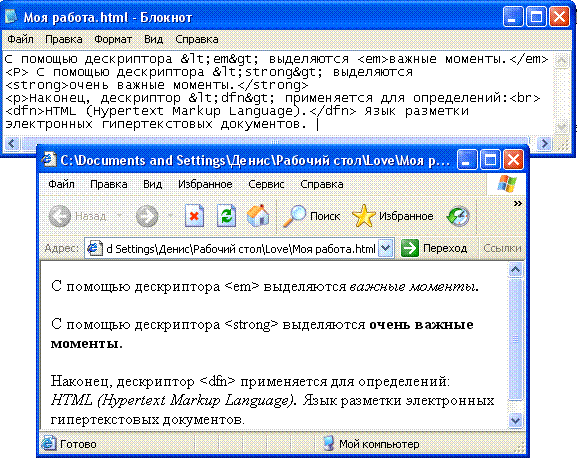The height and width of the screenshot is (458, 577).
Task: Open Back button history dropdown arrow
Action: point(120,216)
